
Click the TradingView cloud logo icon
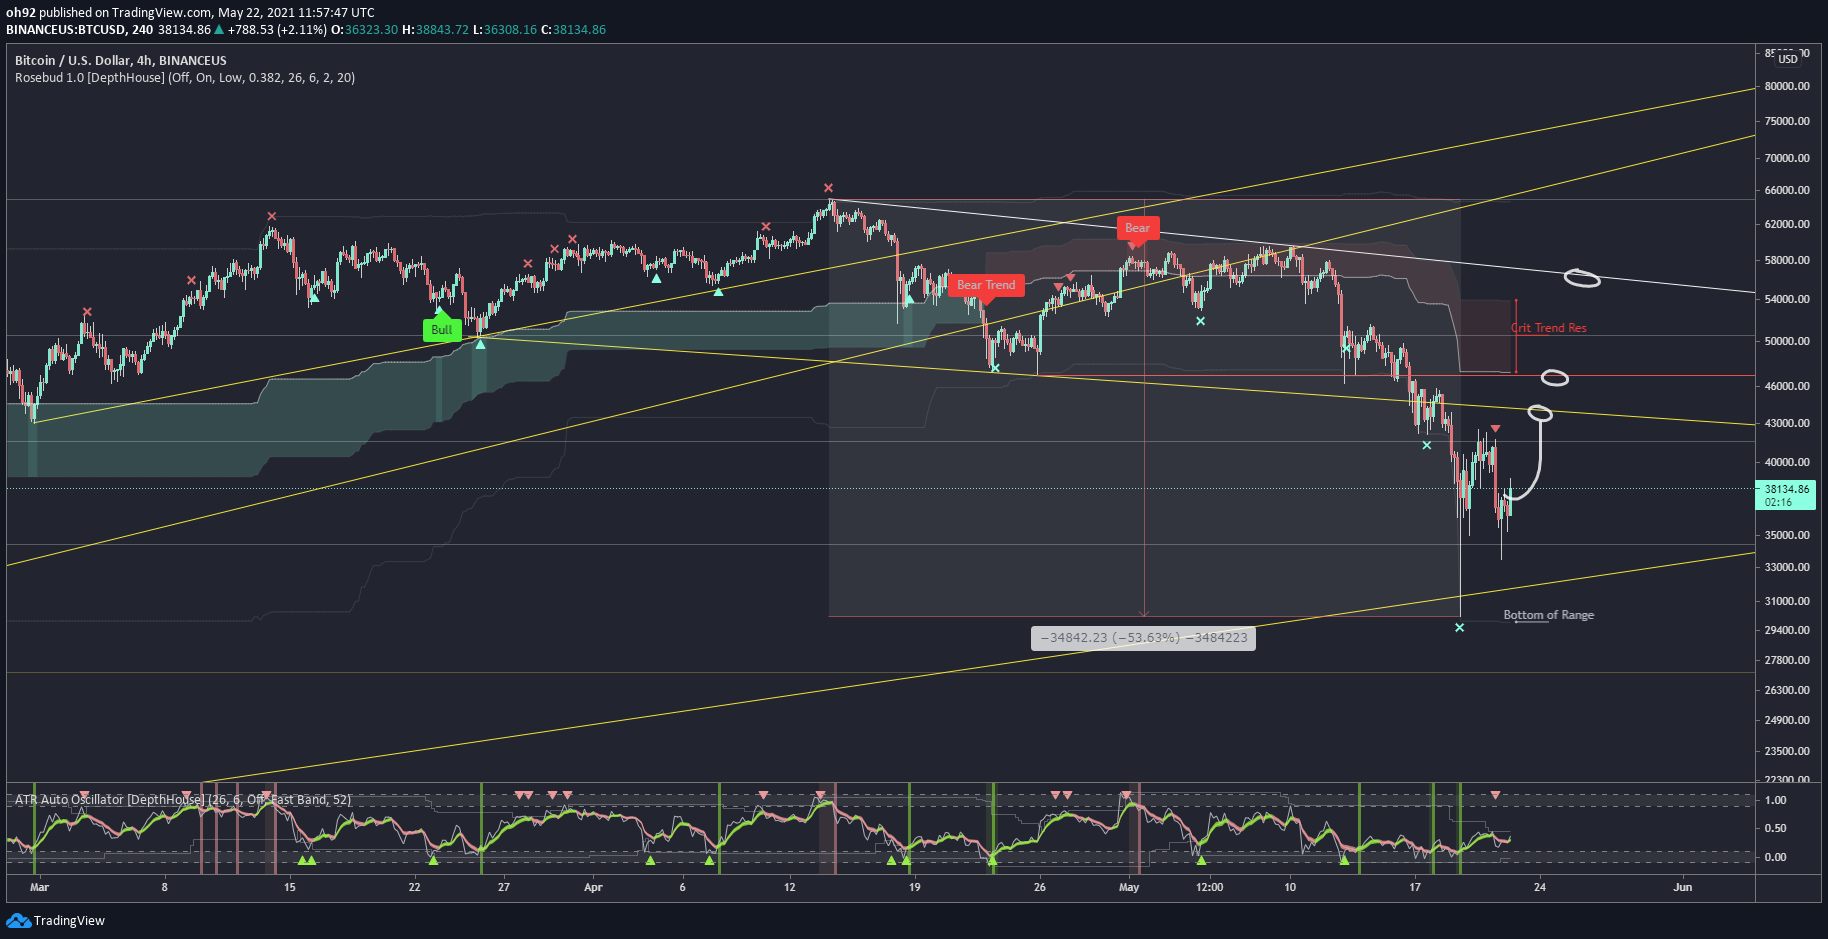click(x=18, y=920)
